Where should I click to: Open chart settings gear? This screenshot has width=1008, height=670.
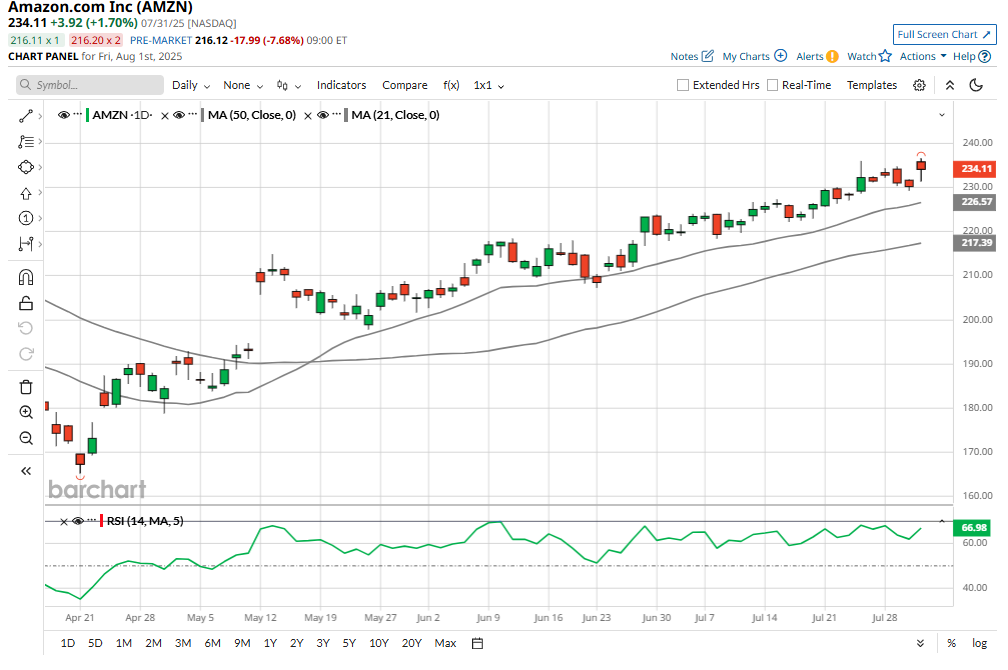point(919,85)
